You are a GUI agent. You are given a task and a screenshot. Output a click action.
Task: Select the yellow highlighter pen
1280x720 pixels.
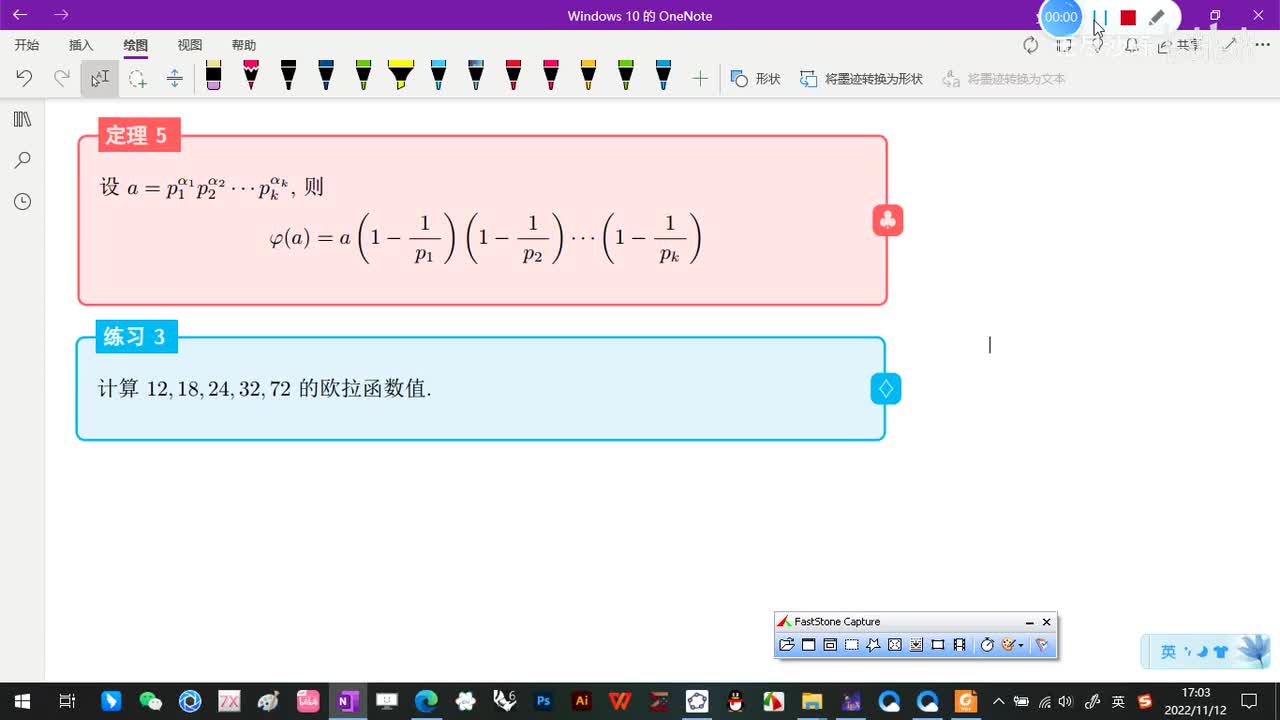[x=401, y=76]
